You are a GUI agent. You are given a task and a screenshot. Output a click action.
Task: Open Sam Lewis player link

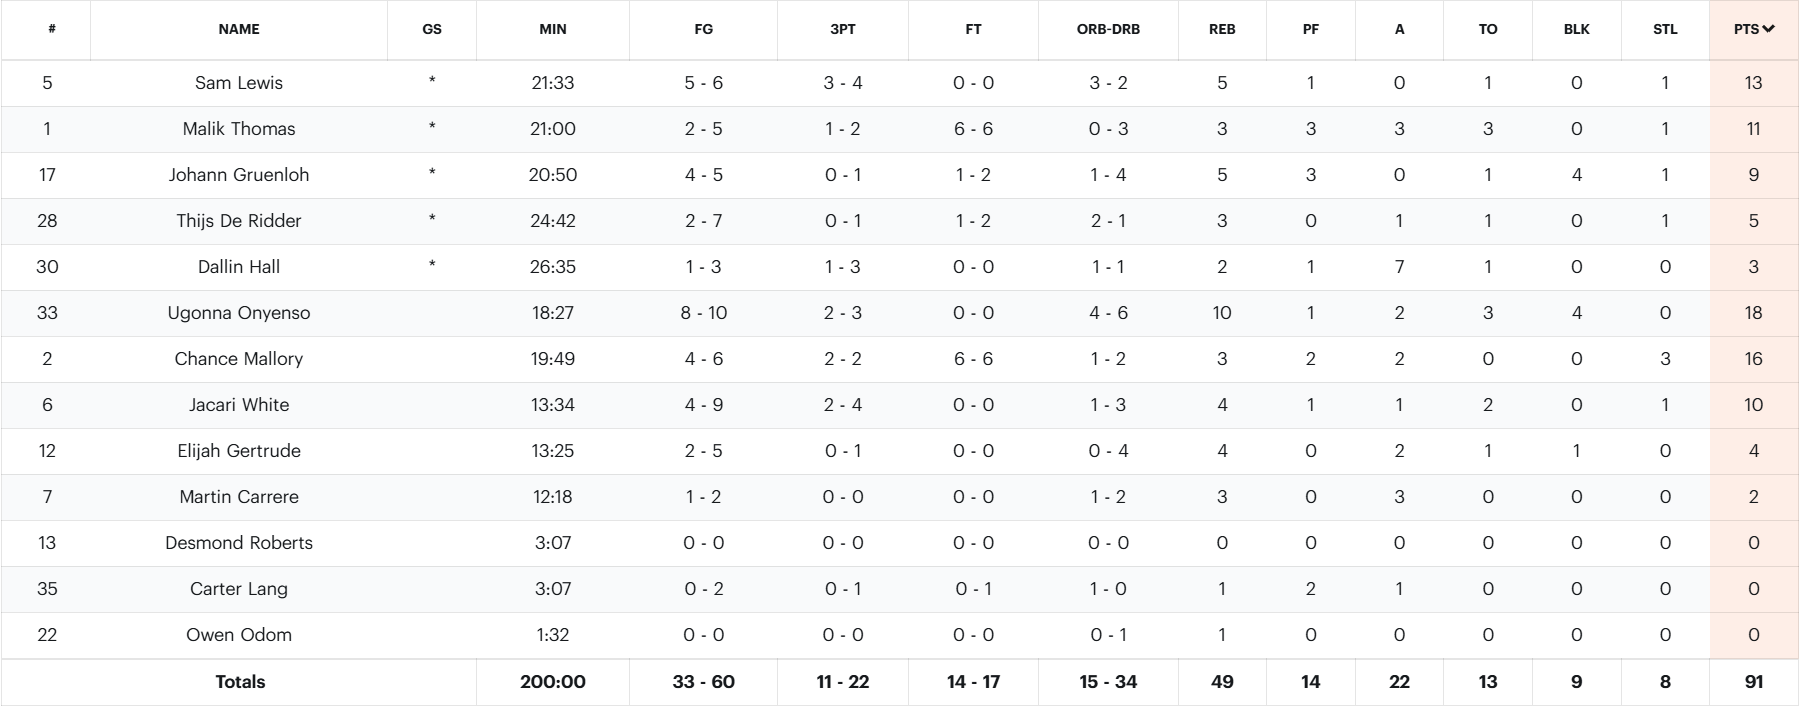point(239,83)
